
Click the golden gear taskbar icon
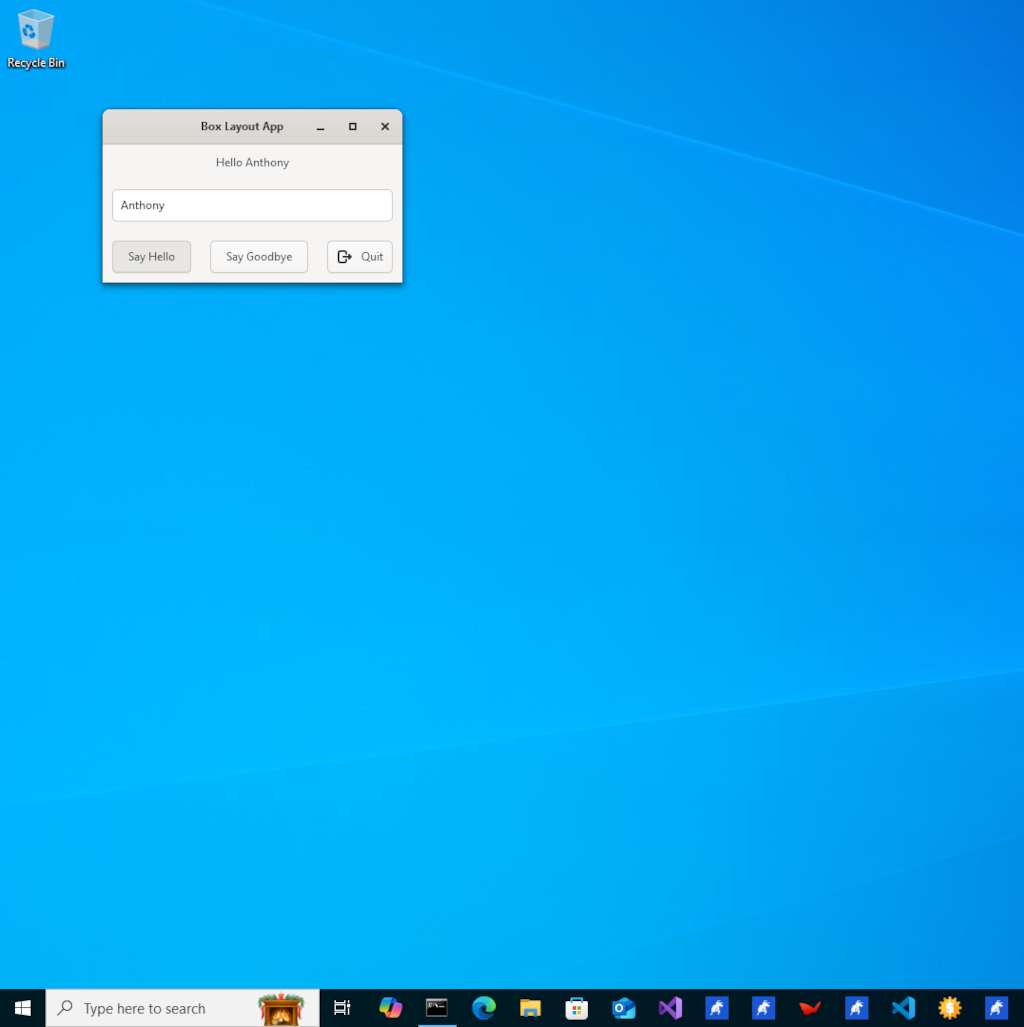point(950,1007)
